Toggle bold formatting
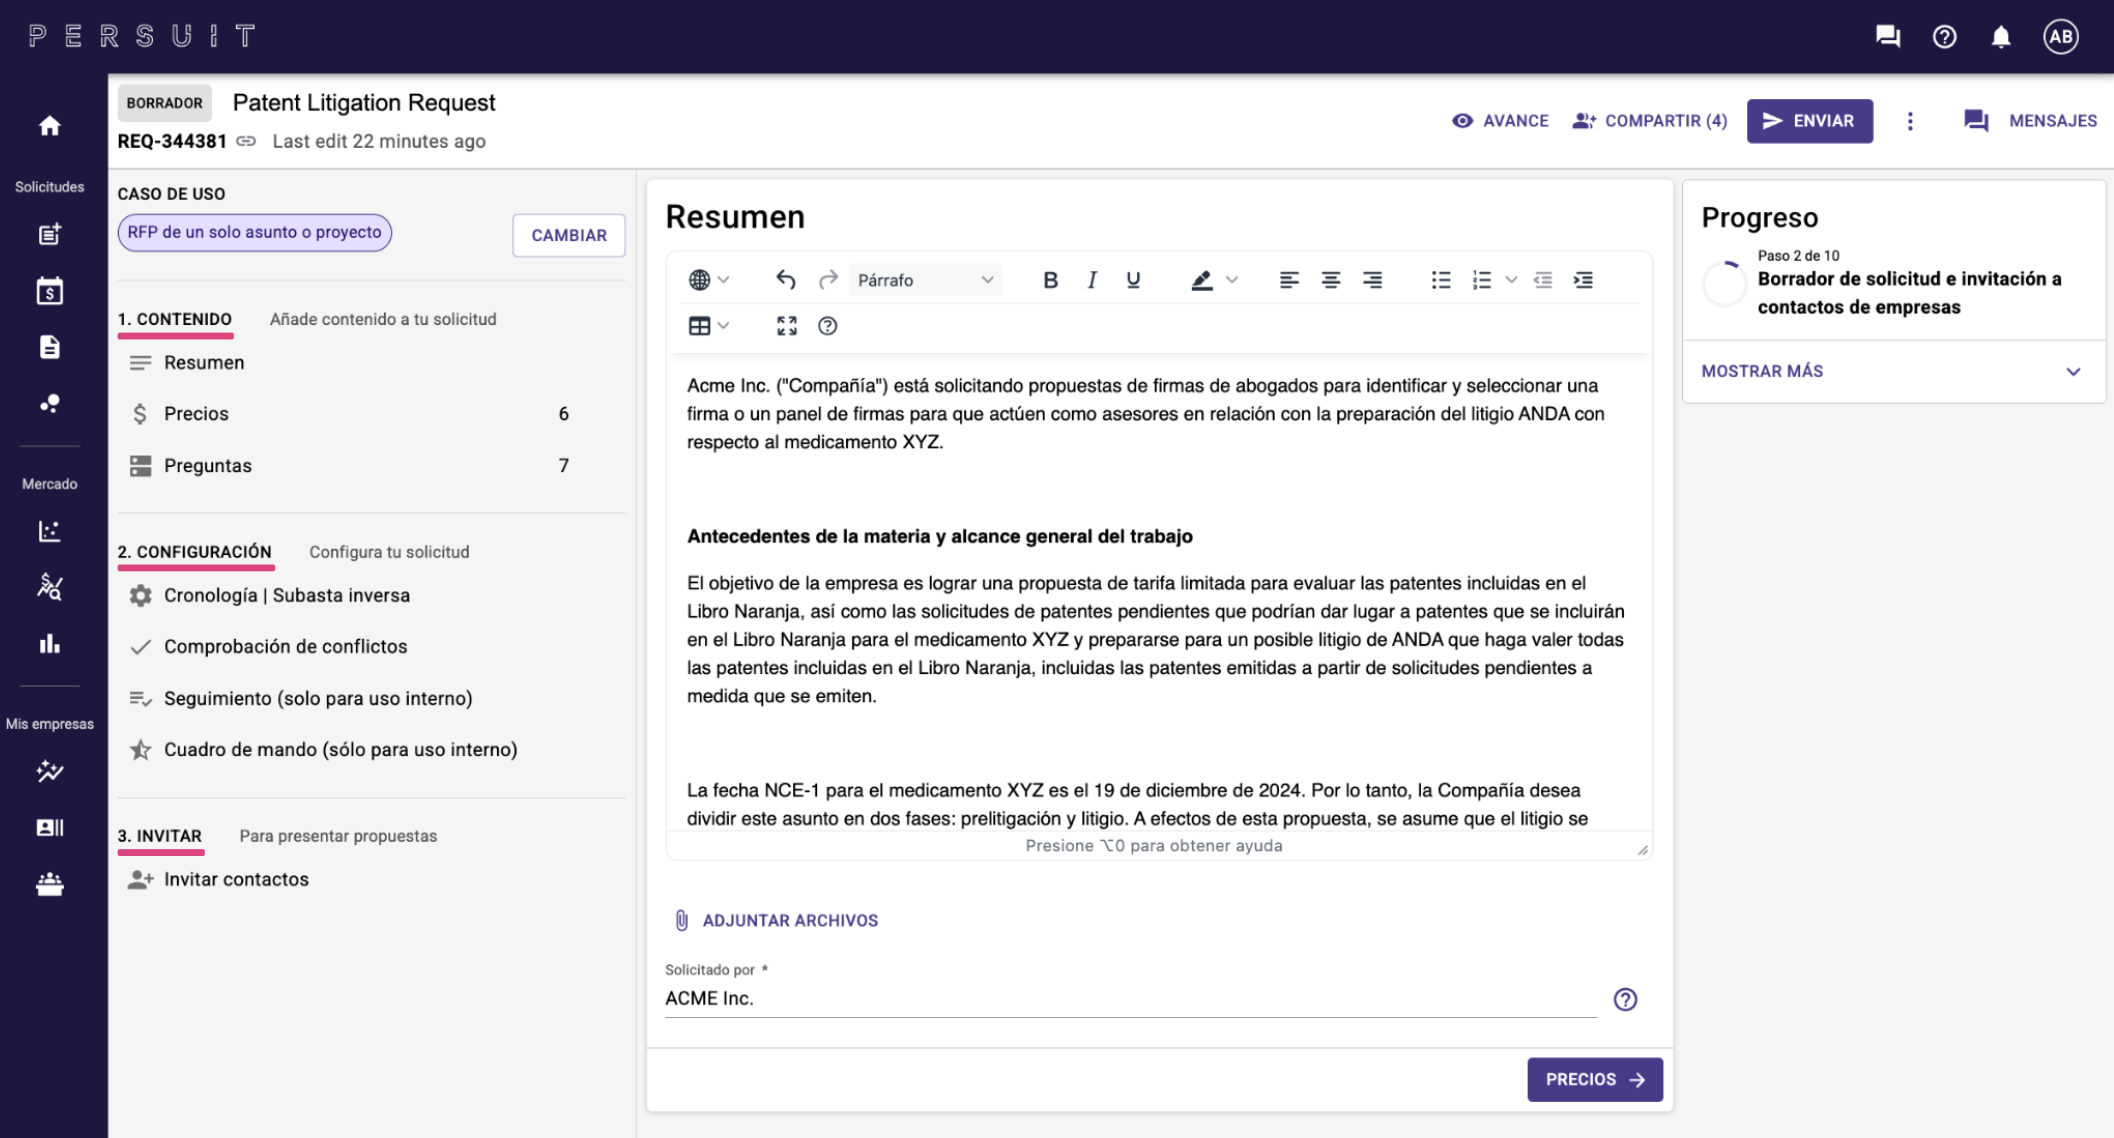Image resolution: width=2114 pixels, height=1138 pixels. pos(1050,280)
